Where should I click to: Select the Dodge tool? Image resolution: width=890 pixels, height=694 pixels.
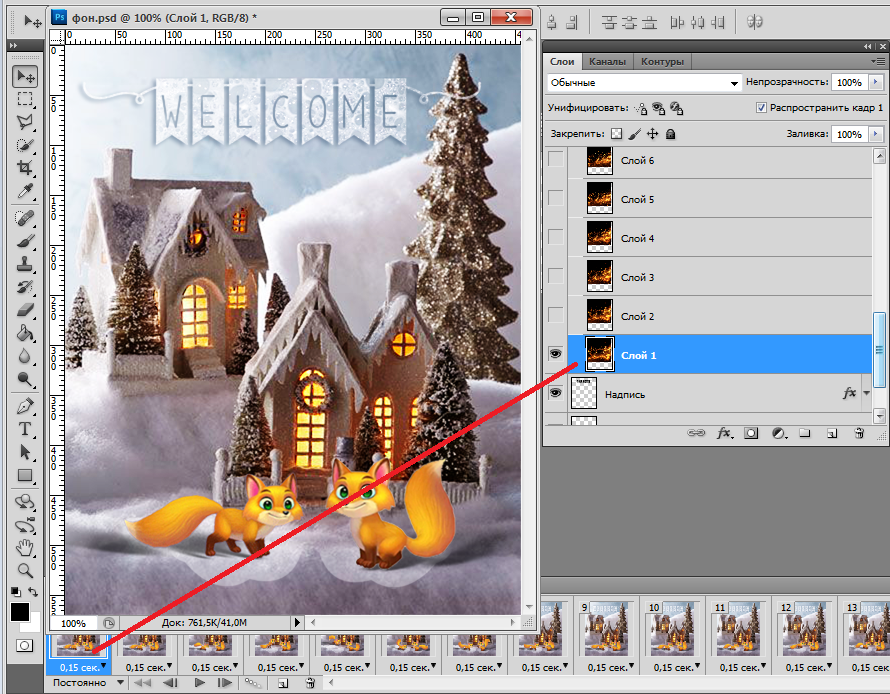[x=25, y=379]
